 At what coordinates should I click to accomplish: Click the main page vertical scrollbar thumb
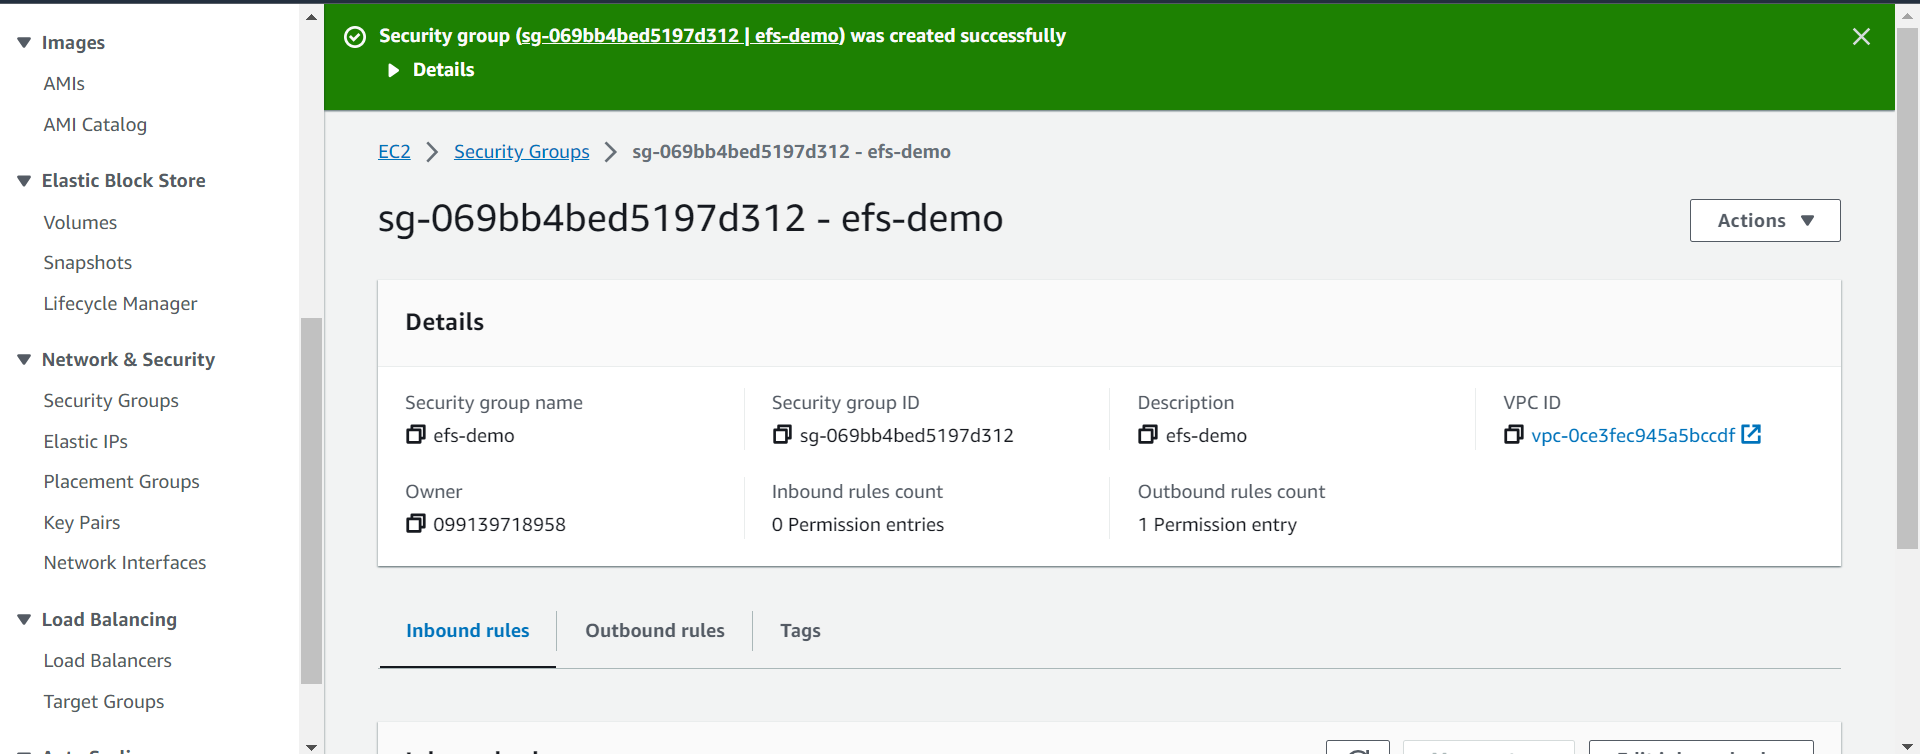click(1908, 288)
